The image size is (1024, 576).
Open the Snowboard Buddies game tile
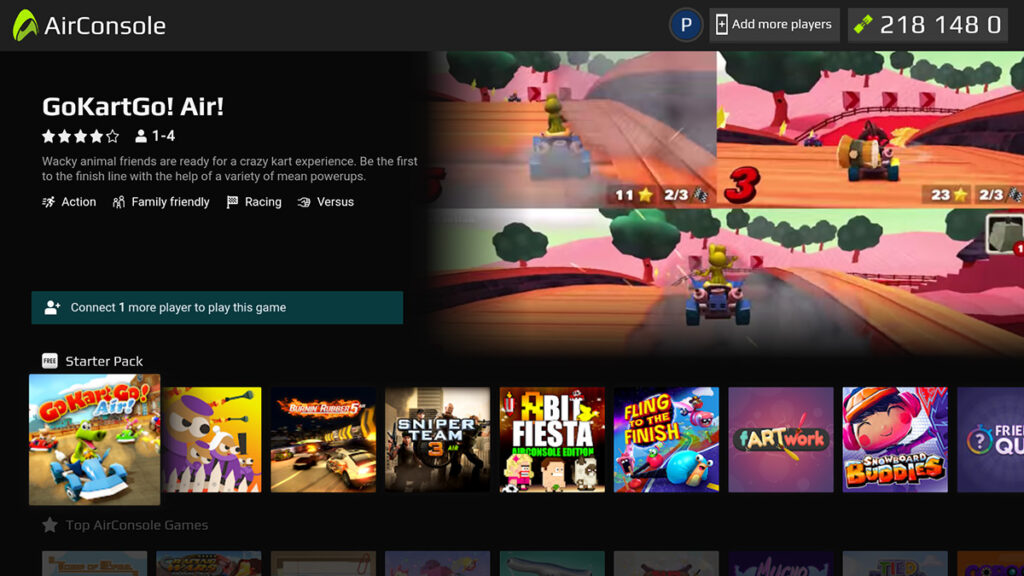pos(895,440)
